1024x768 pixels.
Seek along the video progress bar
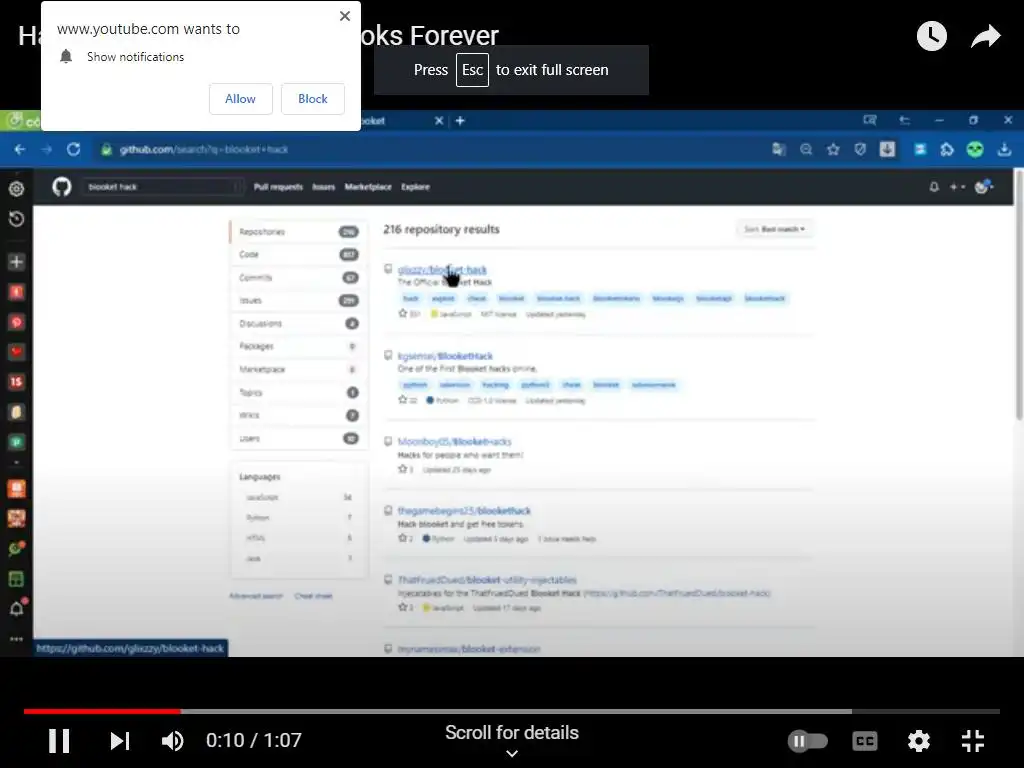511,711
